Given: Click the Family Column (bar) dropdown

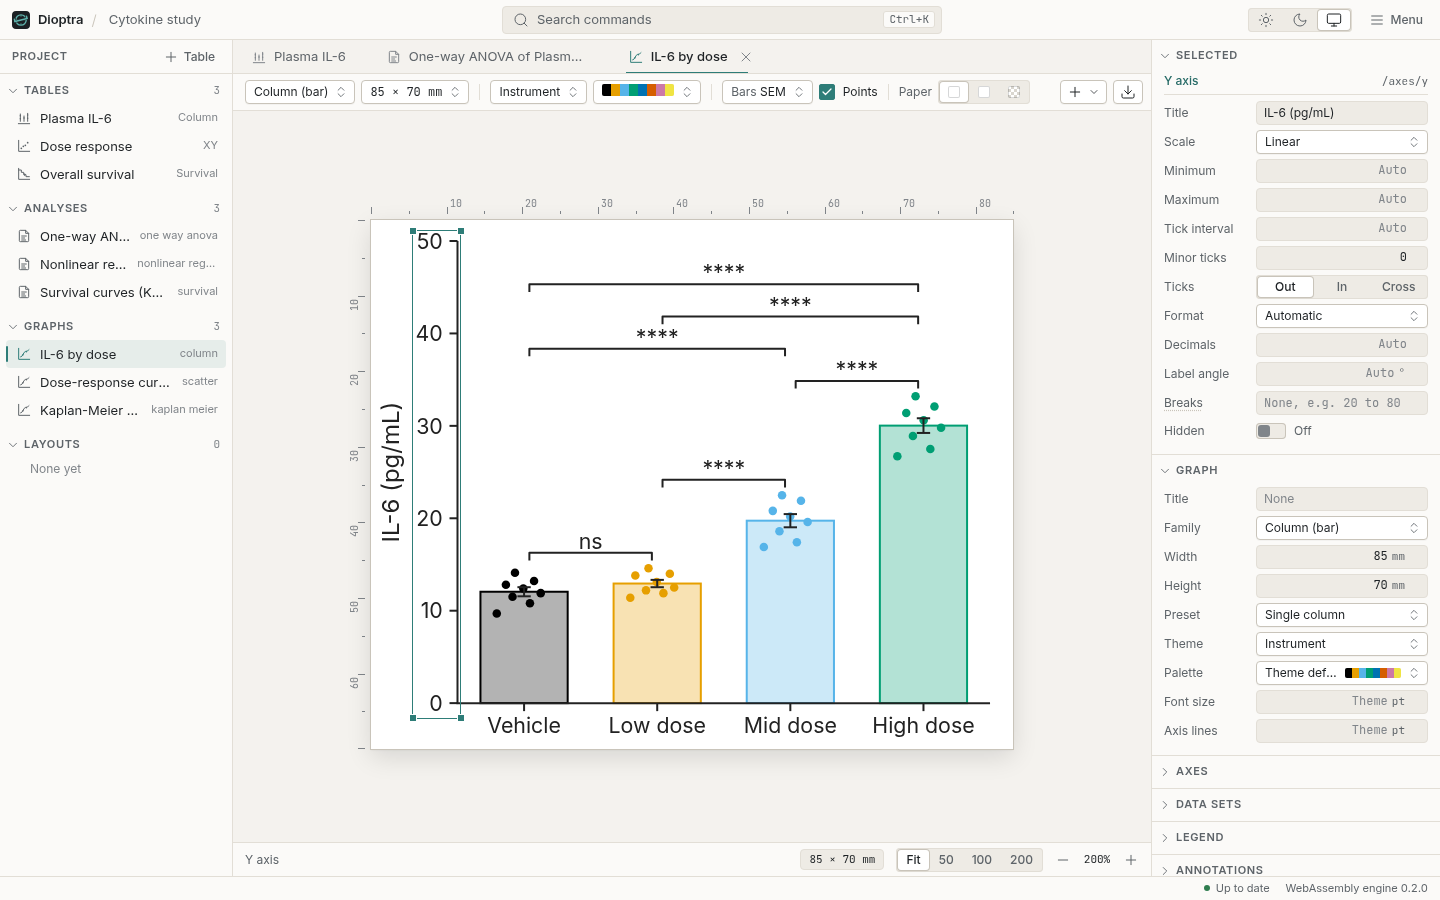Looking at the screenshot, I should 1341,528.
